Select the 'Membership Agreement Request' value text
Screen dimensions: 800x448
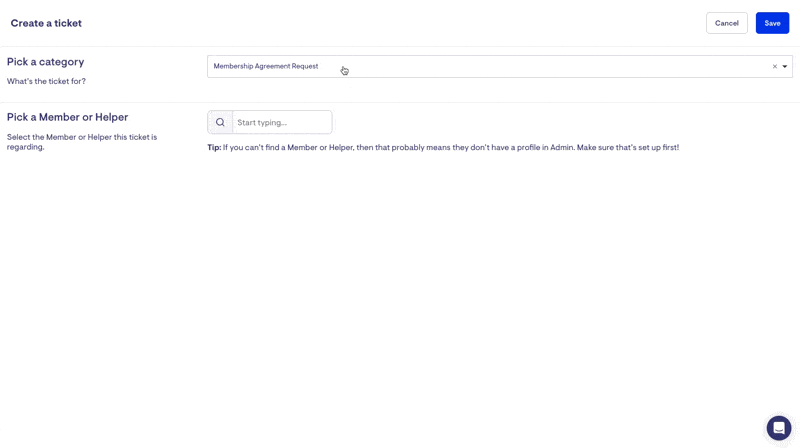tap(265, 66)
